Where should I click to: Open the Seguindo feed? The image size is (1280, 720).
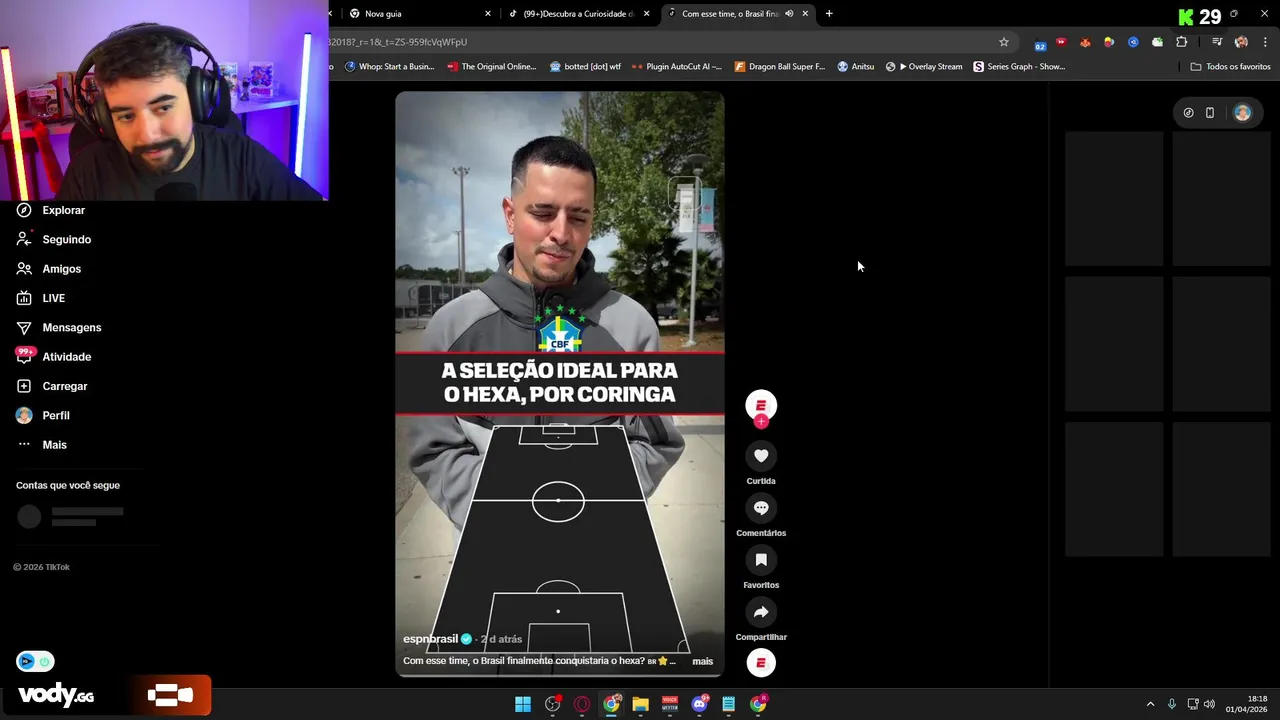[54, 240]
